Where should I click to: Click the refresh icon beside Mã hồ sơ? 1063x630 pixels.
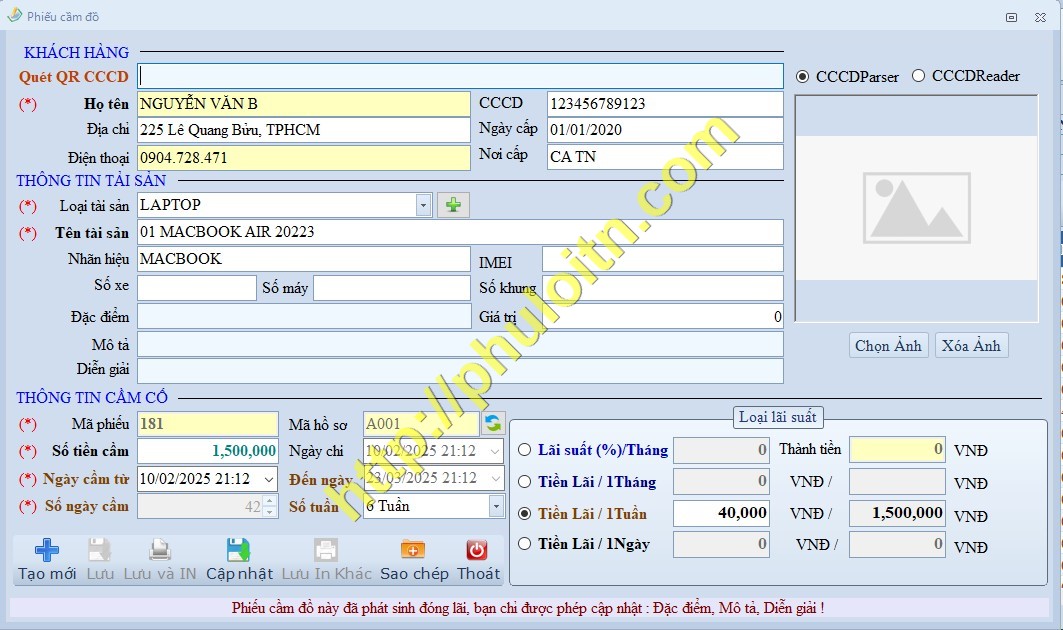tap(493, 424)
